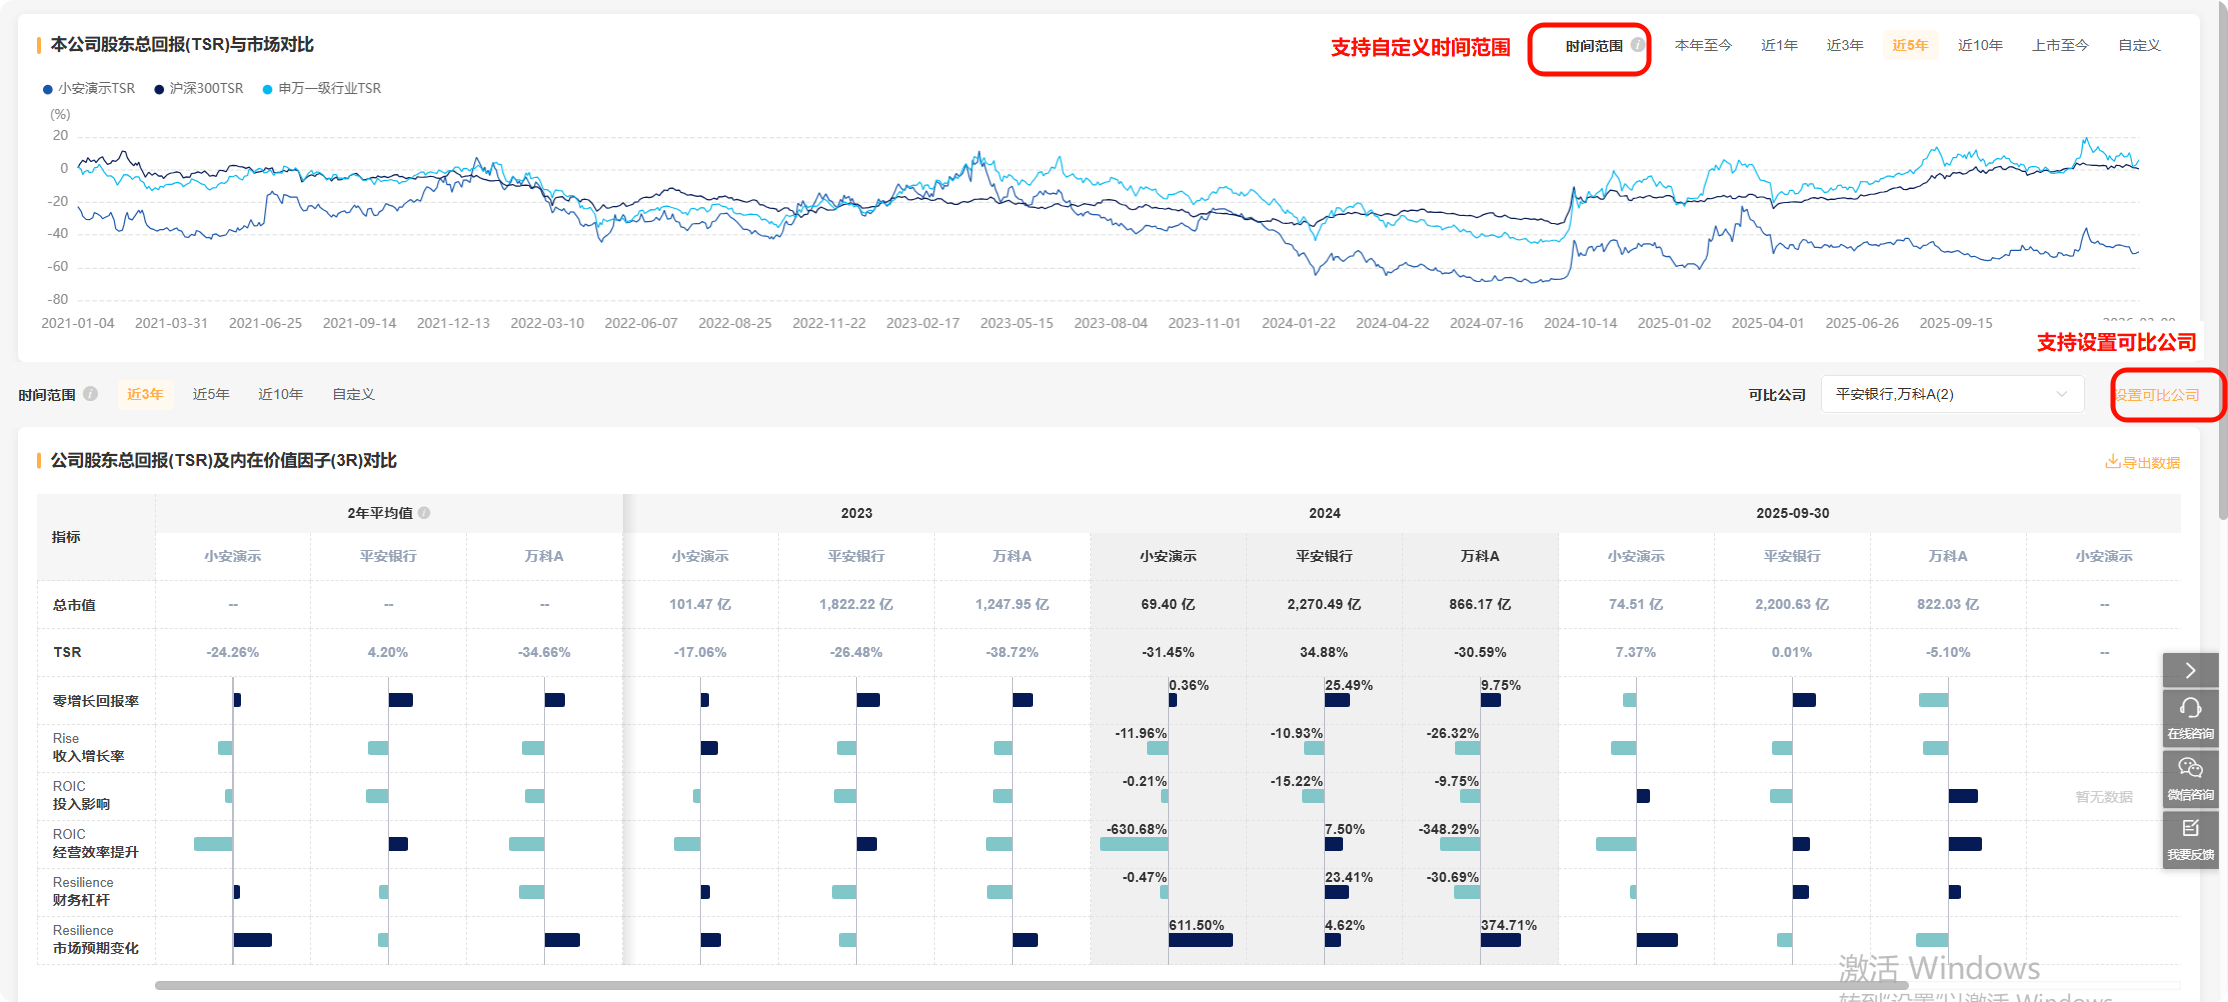This screenshot has width=2228, height=1002.
Task: Click info icon beside top 时间范围 label
Action: 1638,45
